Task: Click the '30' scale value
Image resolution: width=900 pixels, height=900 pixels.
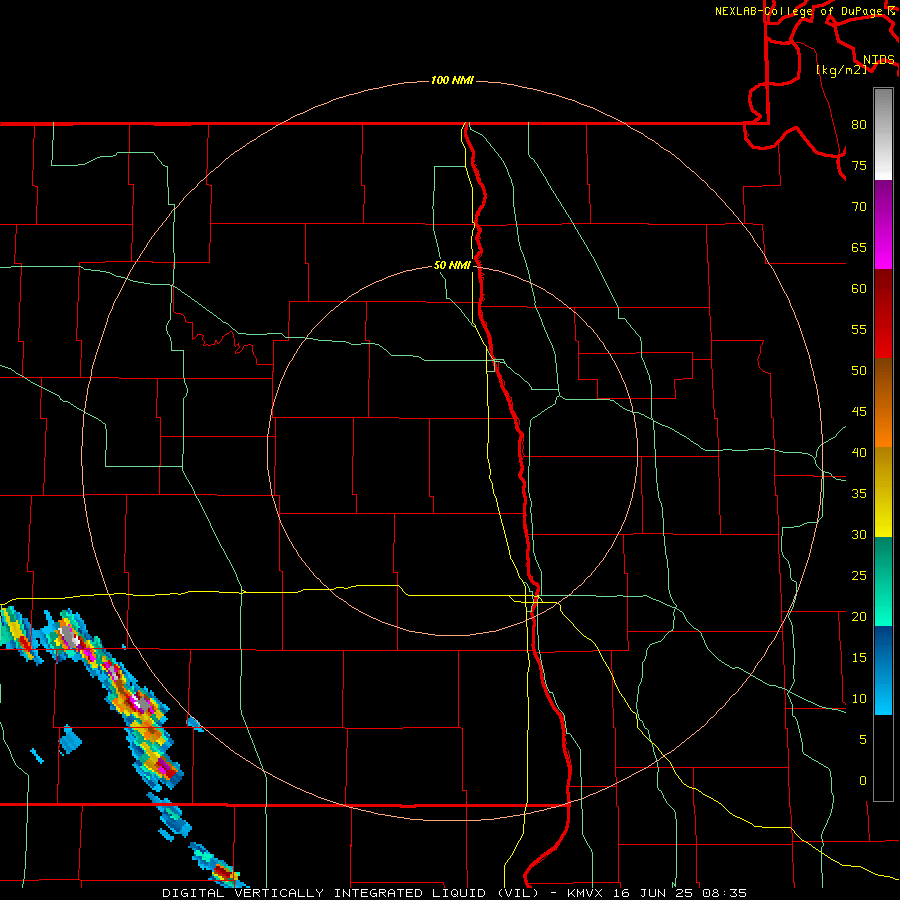Action: (859, 534)
